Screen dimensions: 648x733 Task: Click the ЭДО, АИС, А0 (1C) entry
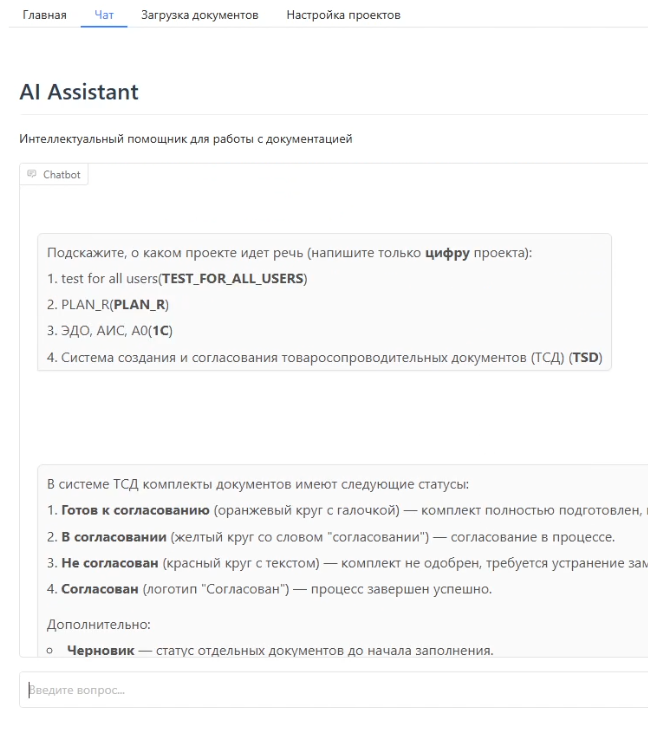click(110, 331)
